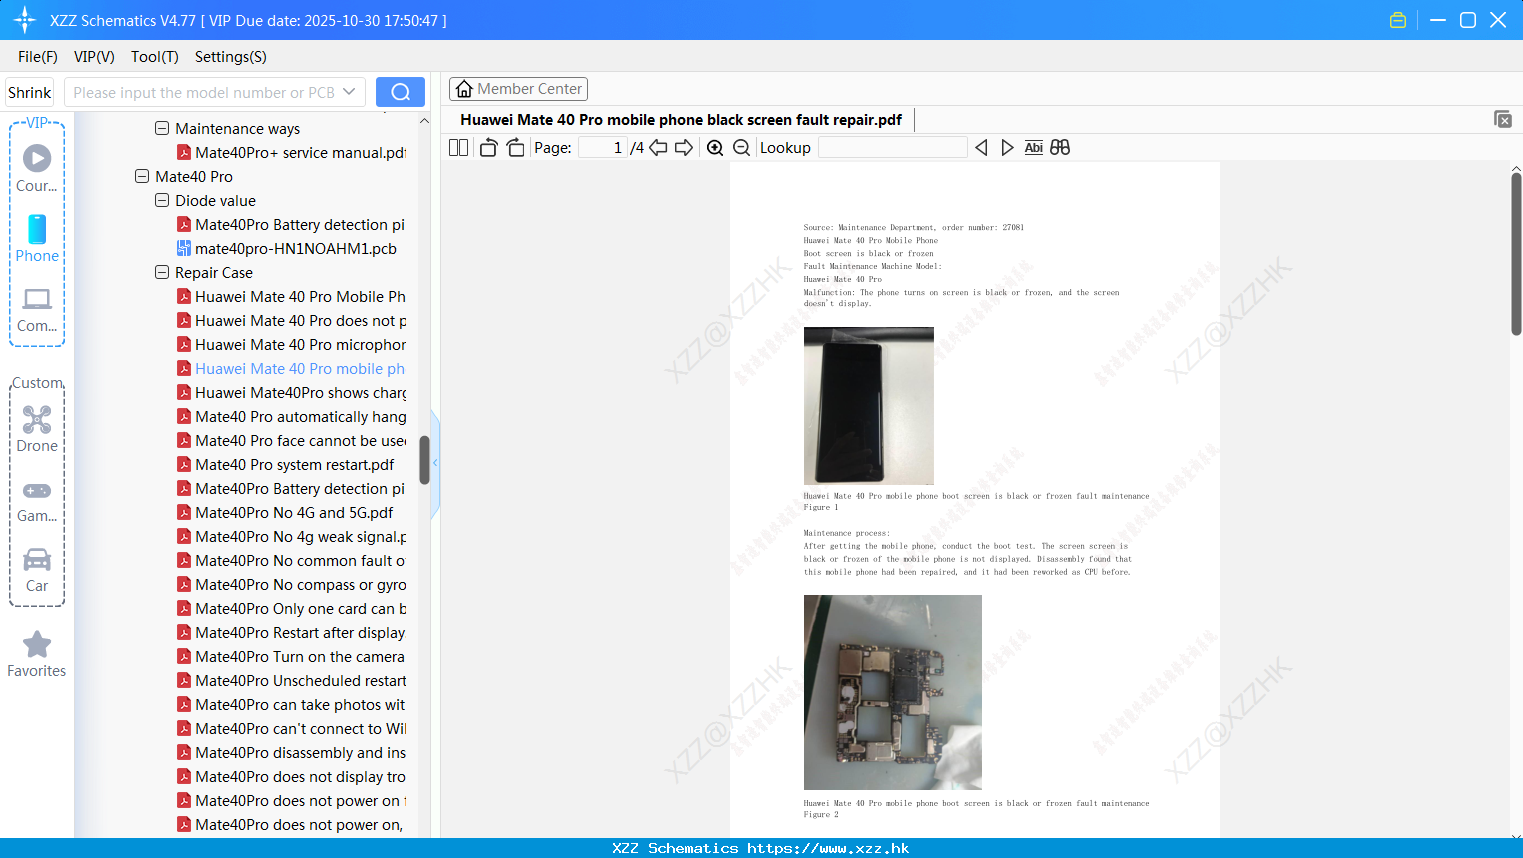This screenshot has width=1523, height=858.
Task: Click the binoculars search icon
Action: tap(1060, 147)
